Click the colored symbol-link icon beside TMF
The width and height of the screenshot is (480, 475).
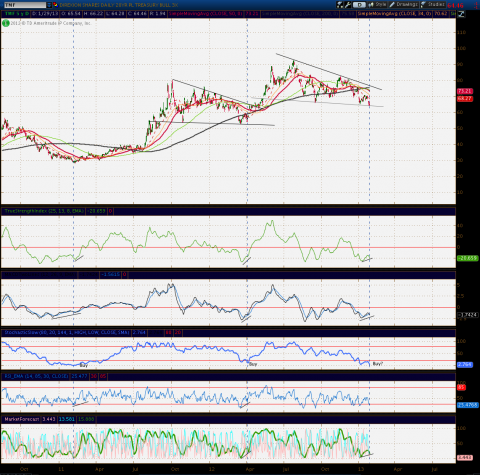pos(55,5)
